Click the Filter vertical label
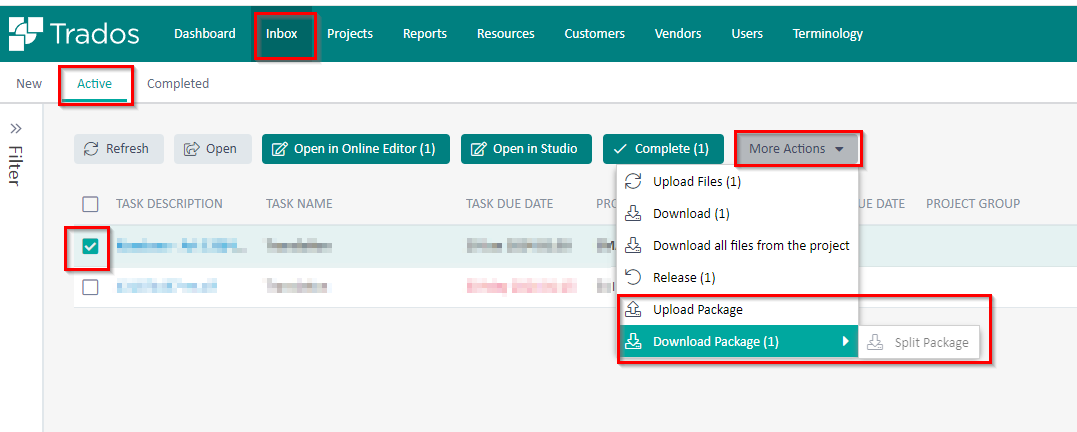 pyautogui.click(x=15, y=165)
